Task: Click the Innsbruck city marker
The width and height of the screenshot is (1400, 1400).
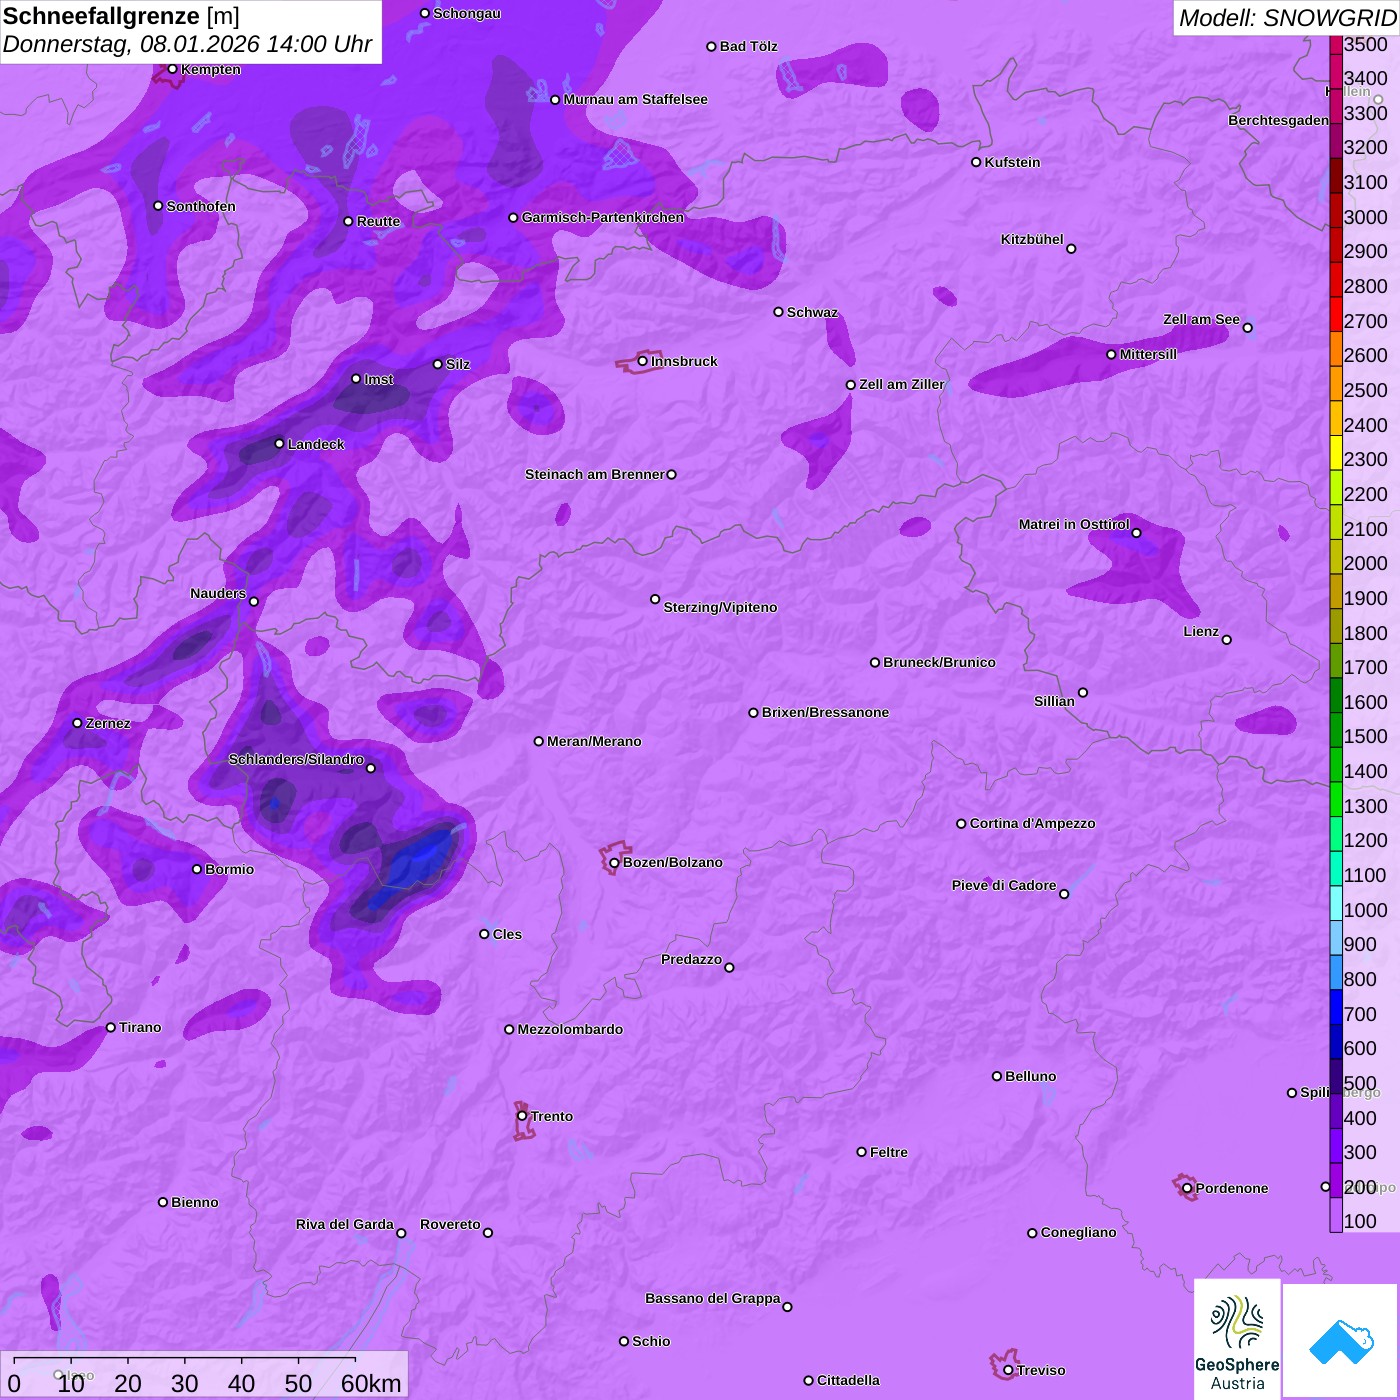Action: point(643,361)
